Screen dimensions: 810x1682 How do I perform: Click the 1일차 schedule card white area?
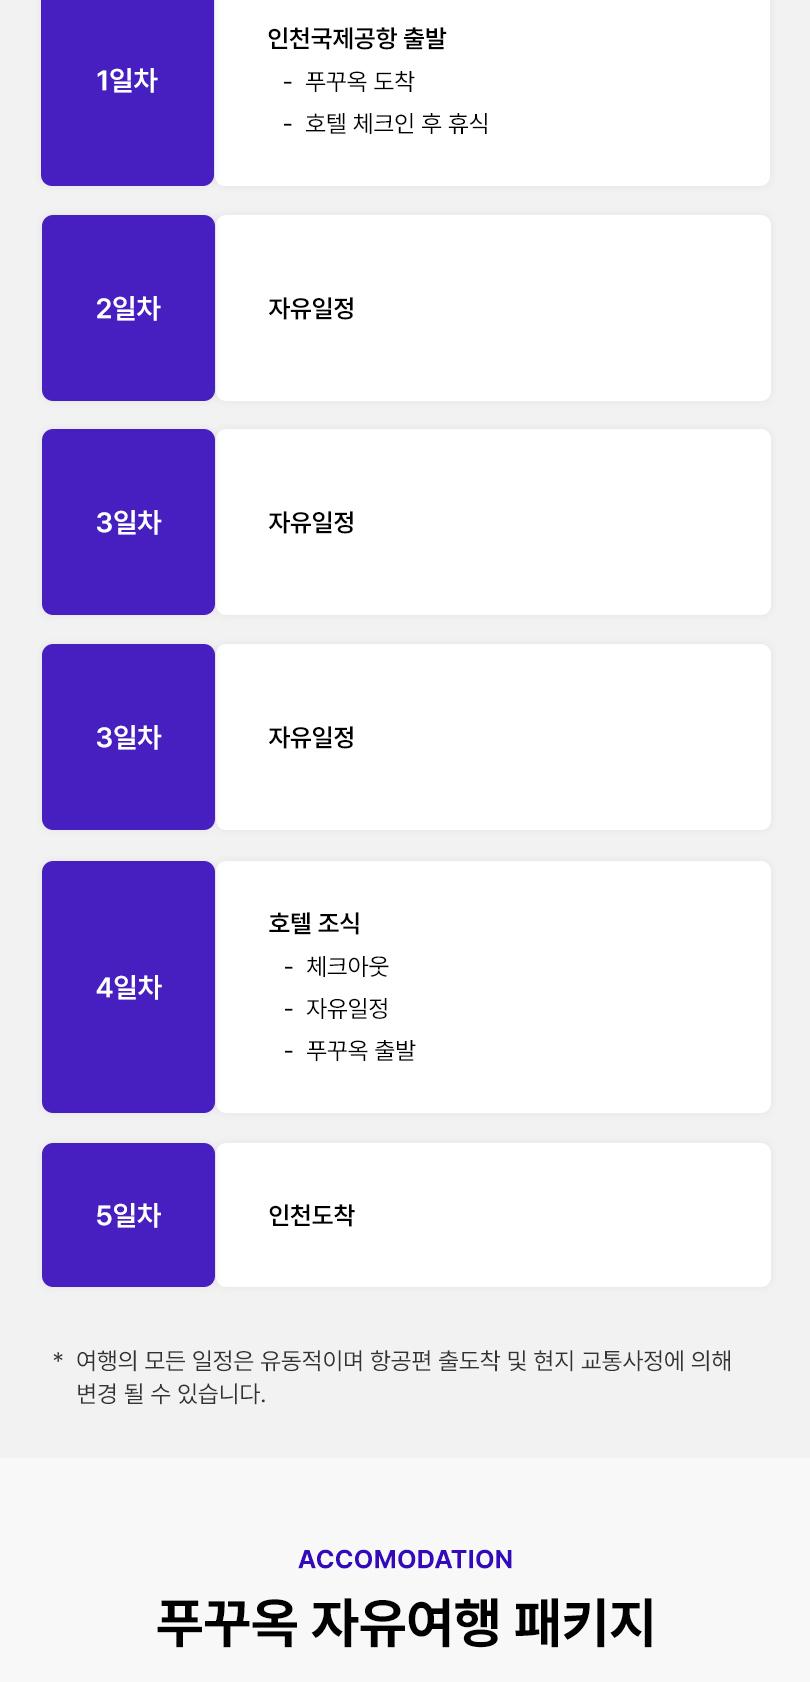[x=493, y=93]
